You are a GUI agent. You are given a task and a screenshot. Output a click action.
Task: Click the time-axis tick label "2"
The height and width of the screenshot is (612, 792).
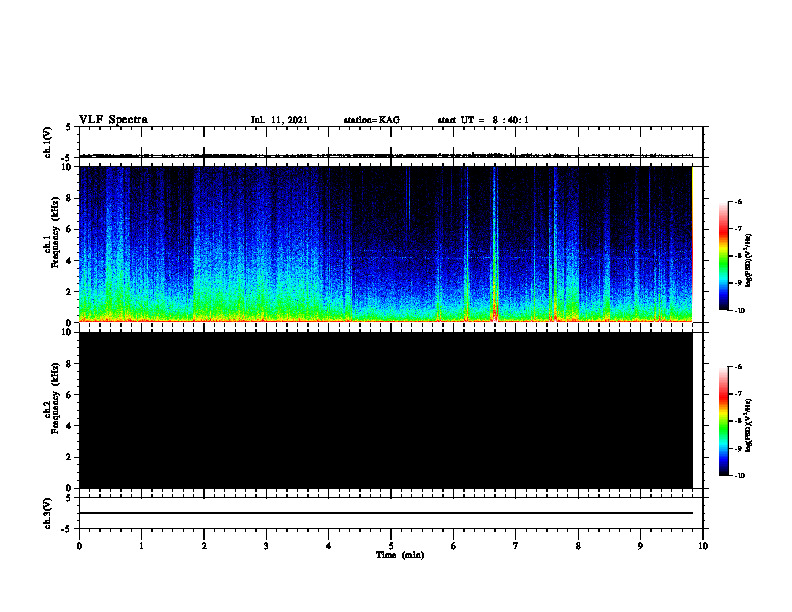pos(204,546)
